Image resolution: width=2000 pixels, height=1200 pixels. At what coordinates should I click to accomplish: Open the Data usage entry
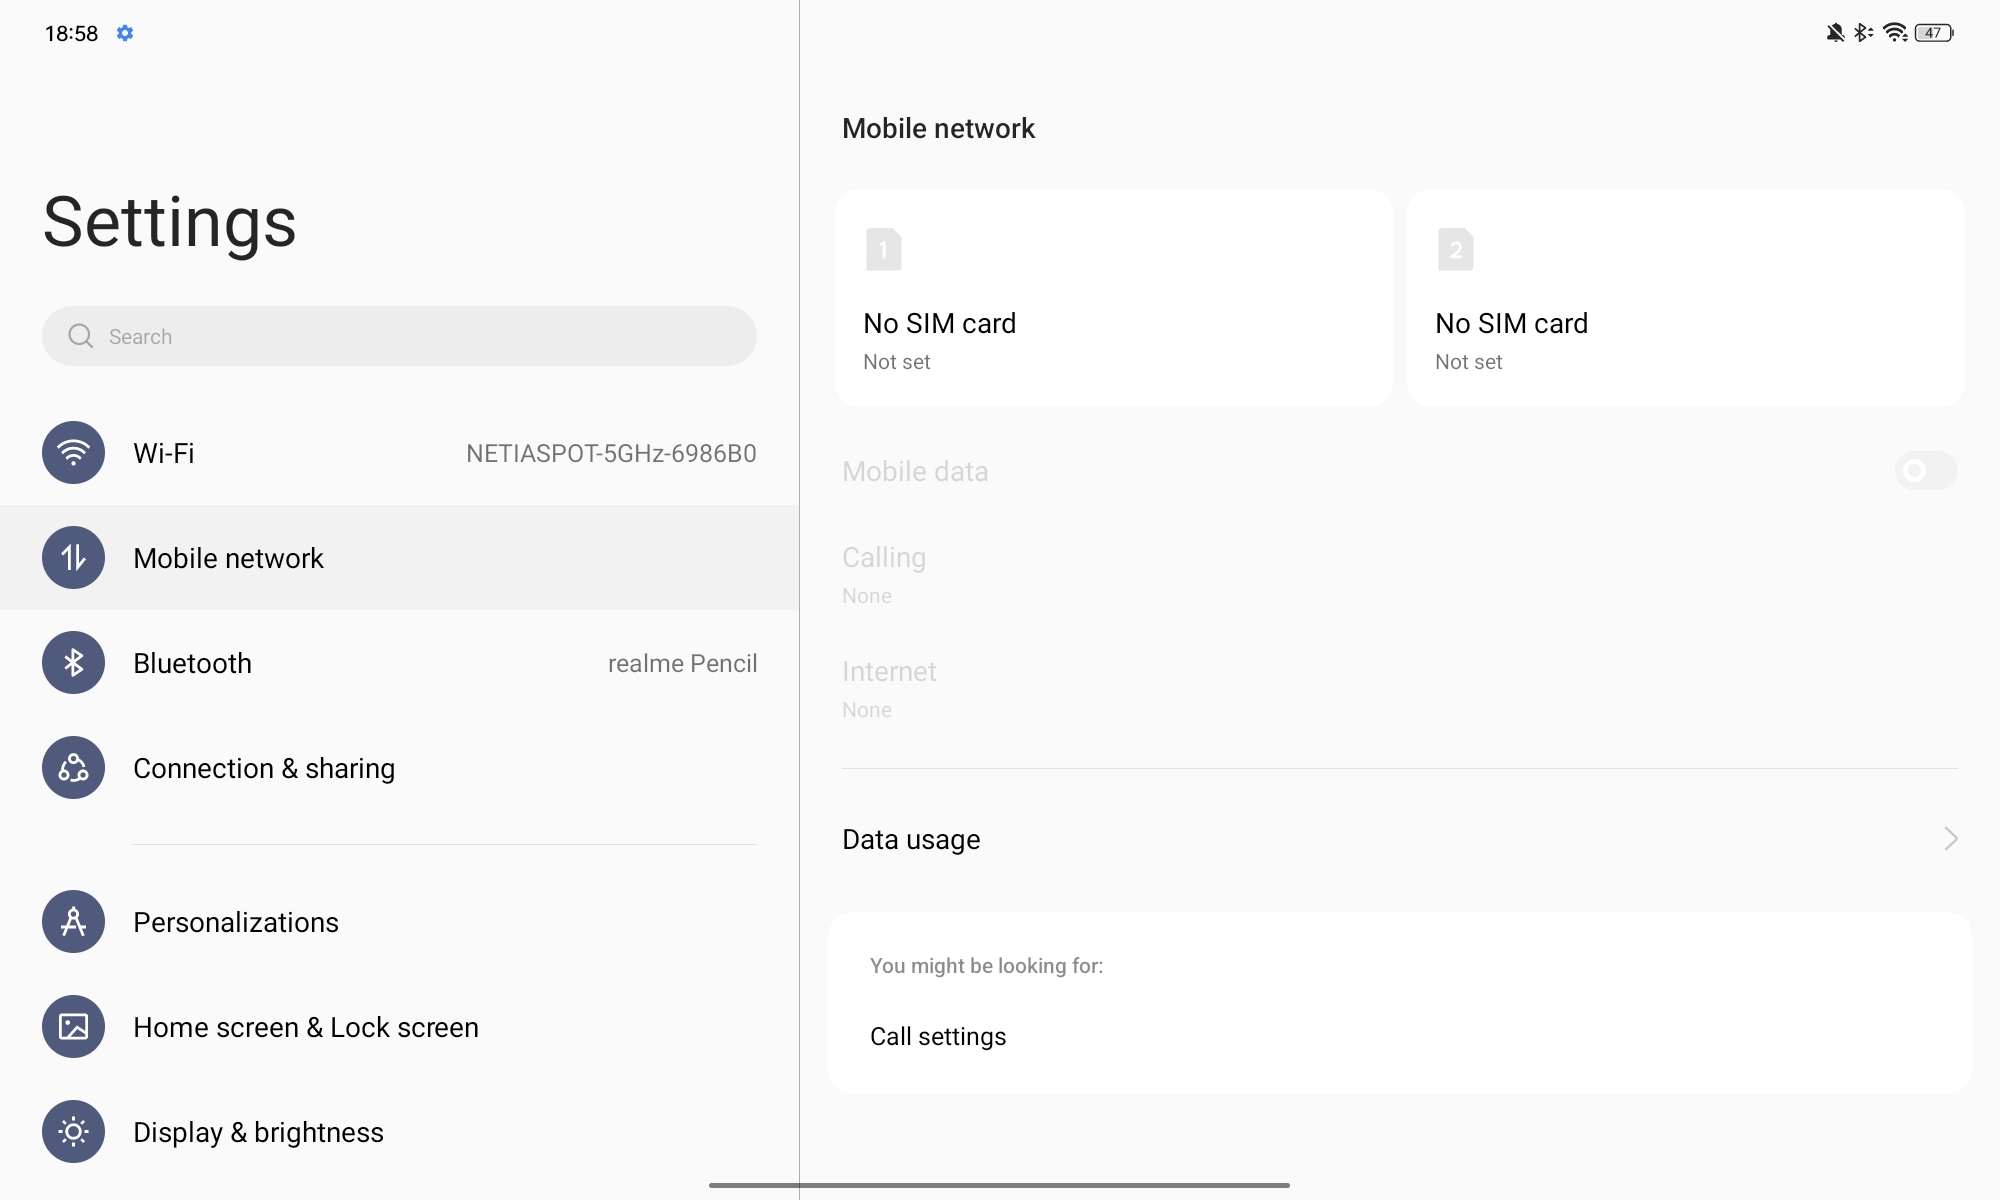(x=1400, y=839)
